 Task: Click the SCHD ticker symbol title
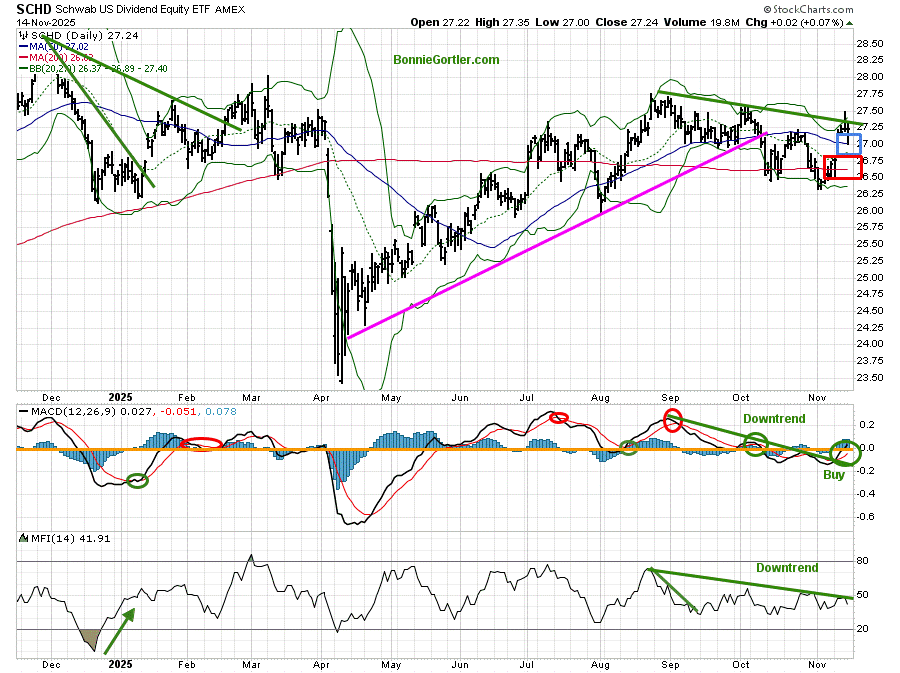point(37,8)
